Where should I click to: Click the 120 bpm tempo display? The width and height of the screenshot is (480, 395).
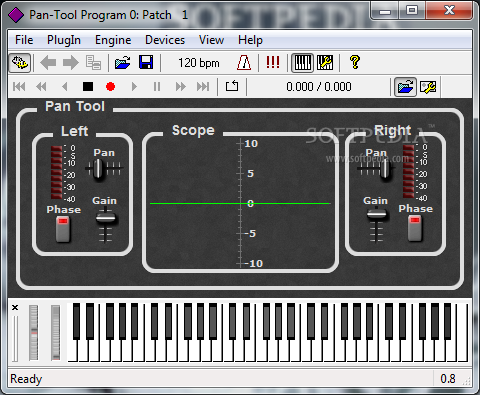coord(199,63)
